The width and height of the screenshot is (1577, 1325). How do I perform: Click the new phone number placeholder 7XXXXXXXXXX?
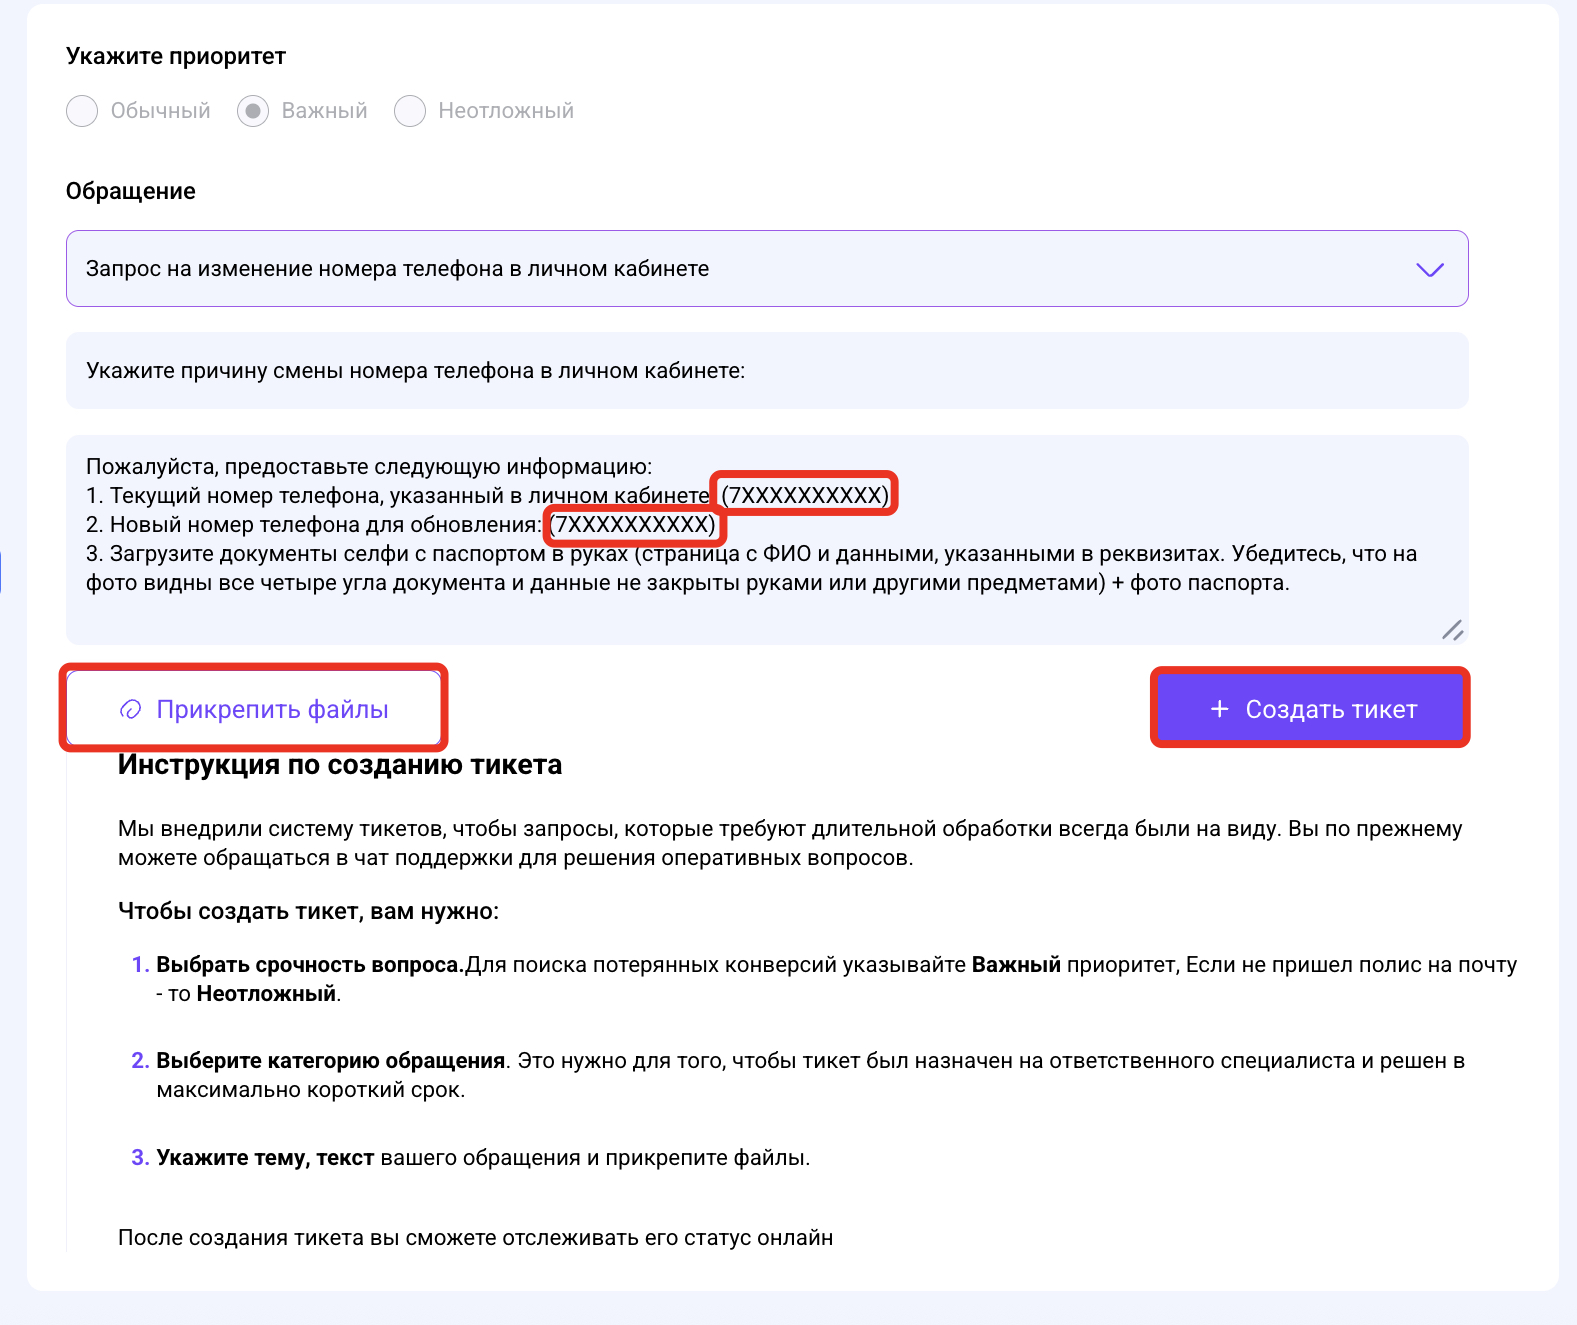pos(634,525)
